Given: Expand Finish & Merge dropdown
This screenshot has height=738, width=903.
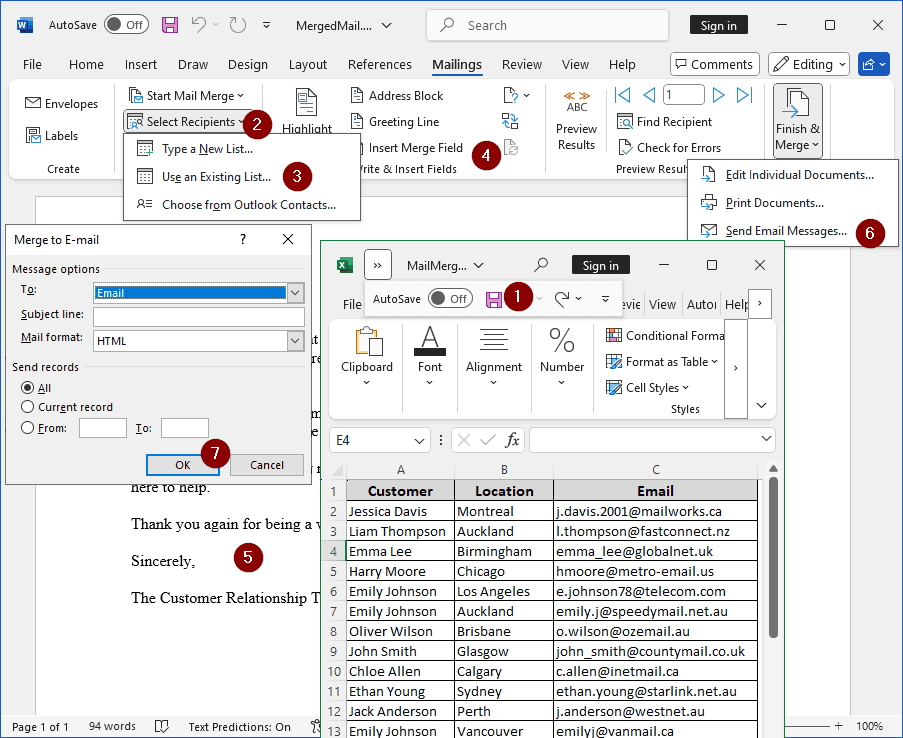Looking at the screenshot, I should [798, 121].
